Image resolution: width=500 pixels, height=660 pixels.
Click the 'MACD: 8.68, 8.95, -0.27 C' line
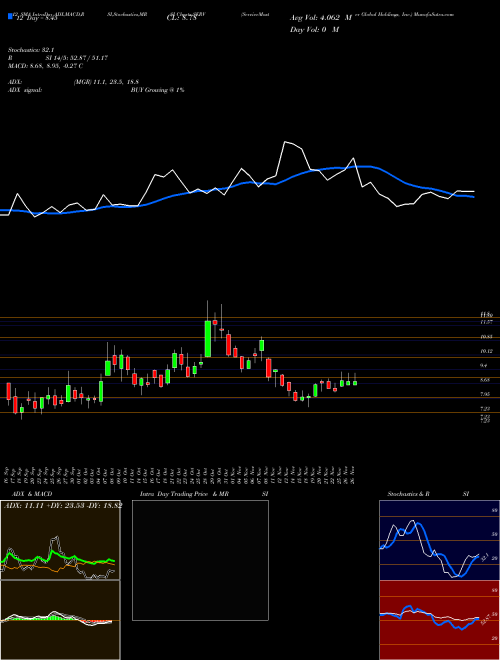coord(45,66)
